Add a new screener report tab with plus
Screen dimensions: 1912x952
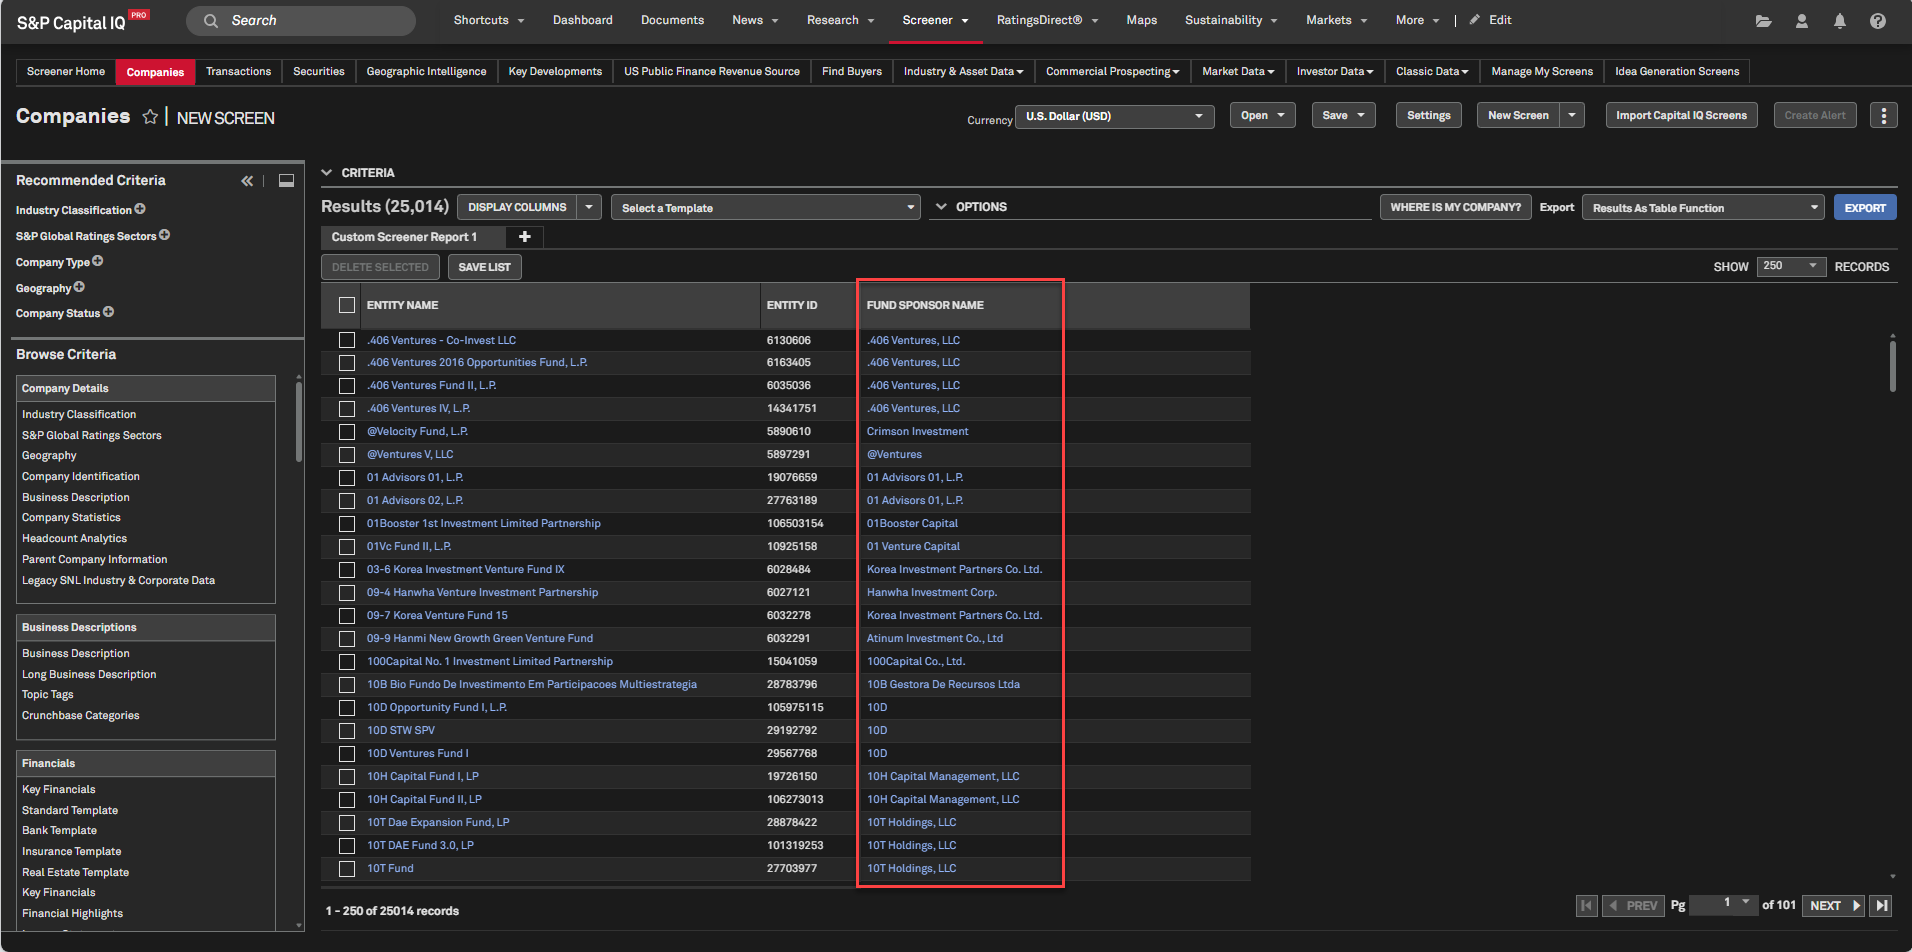(x=524, y=237)
